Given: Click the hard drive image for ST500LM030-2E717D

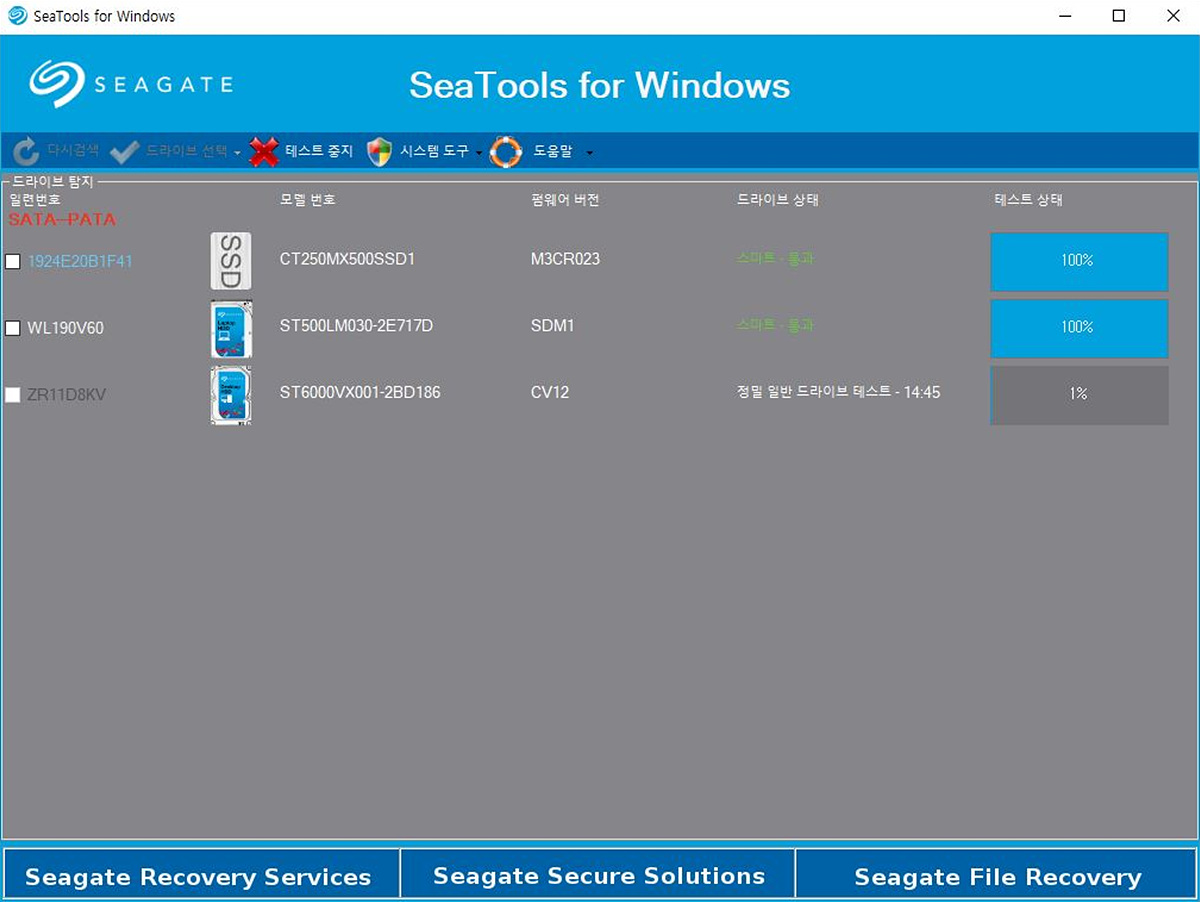Looking at the screenshot, I should tap(231, 329).
